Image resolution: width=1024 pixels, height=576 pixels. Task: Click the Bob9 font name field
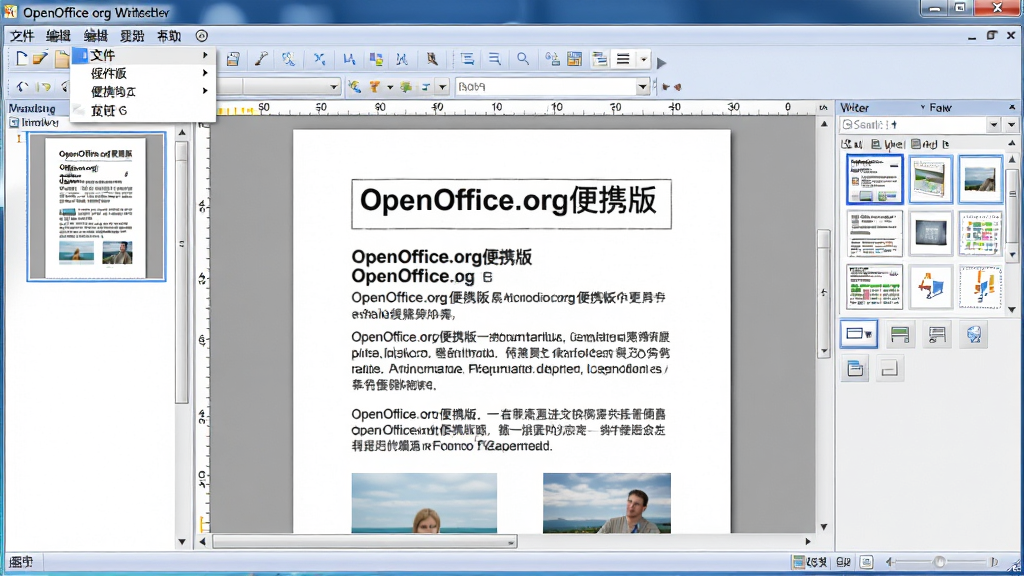546,87
